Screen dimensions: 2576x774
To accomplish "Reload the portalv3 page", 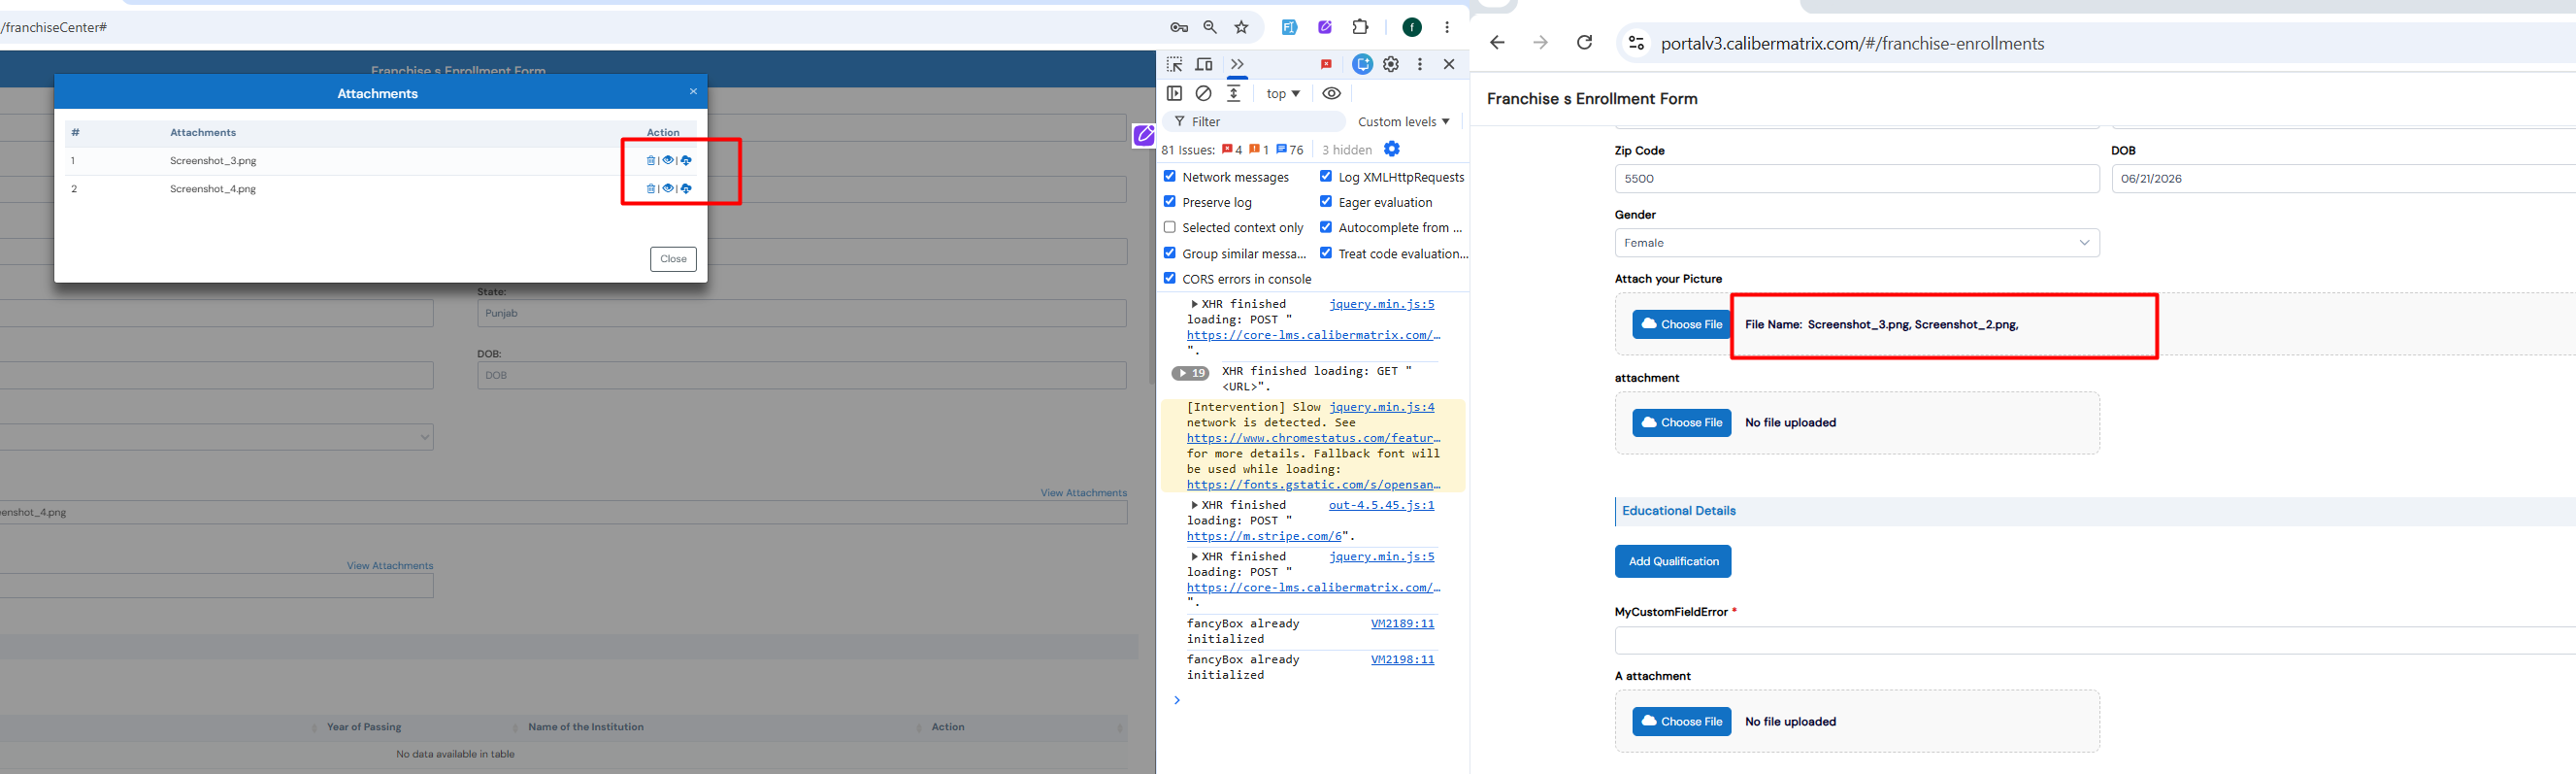I will coord(1584,42).
